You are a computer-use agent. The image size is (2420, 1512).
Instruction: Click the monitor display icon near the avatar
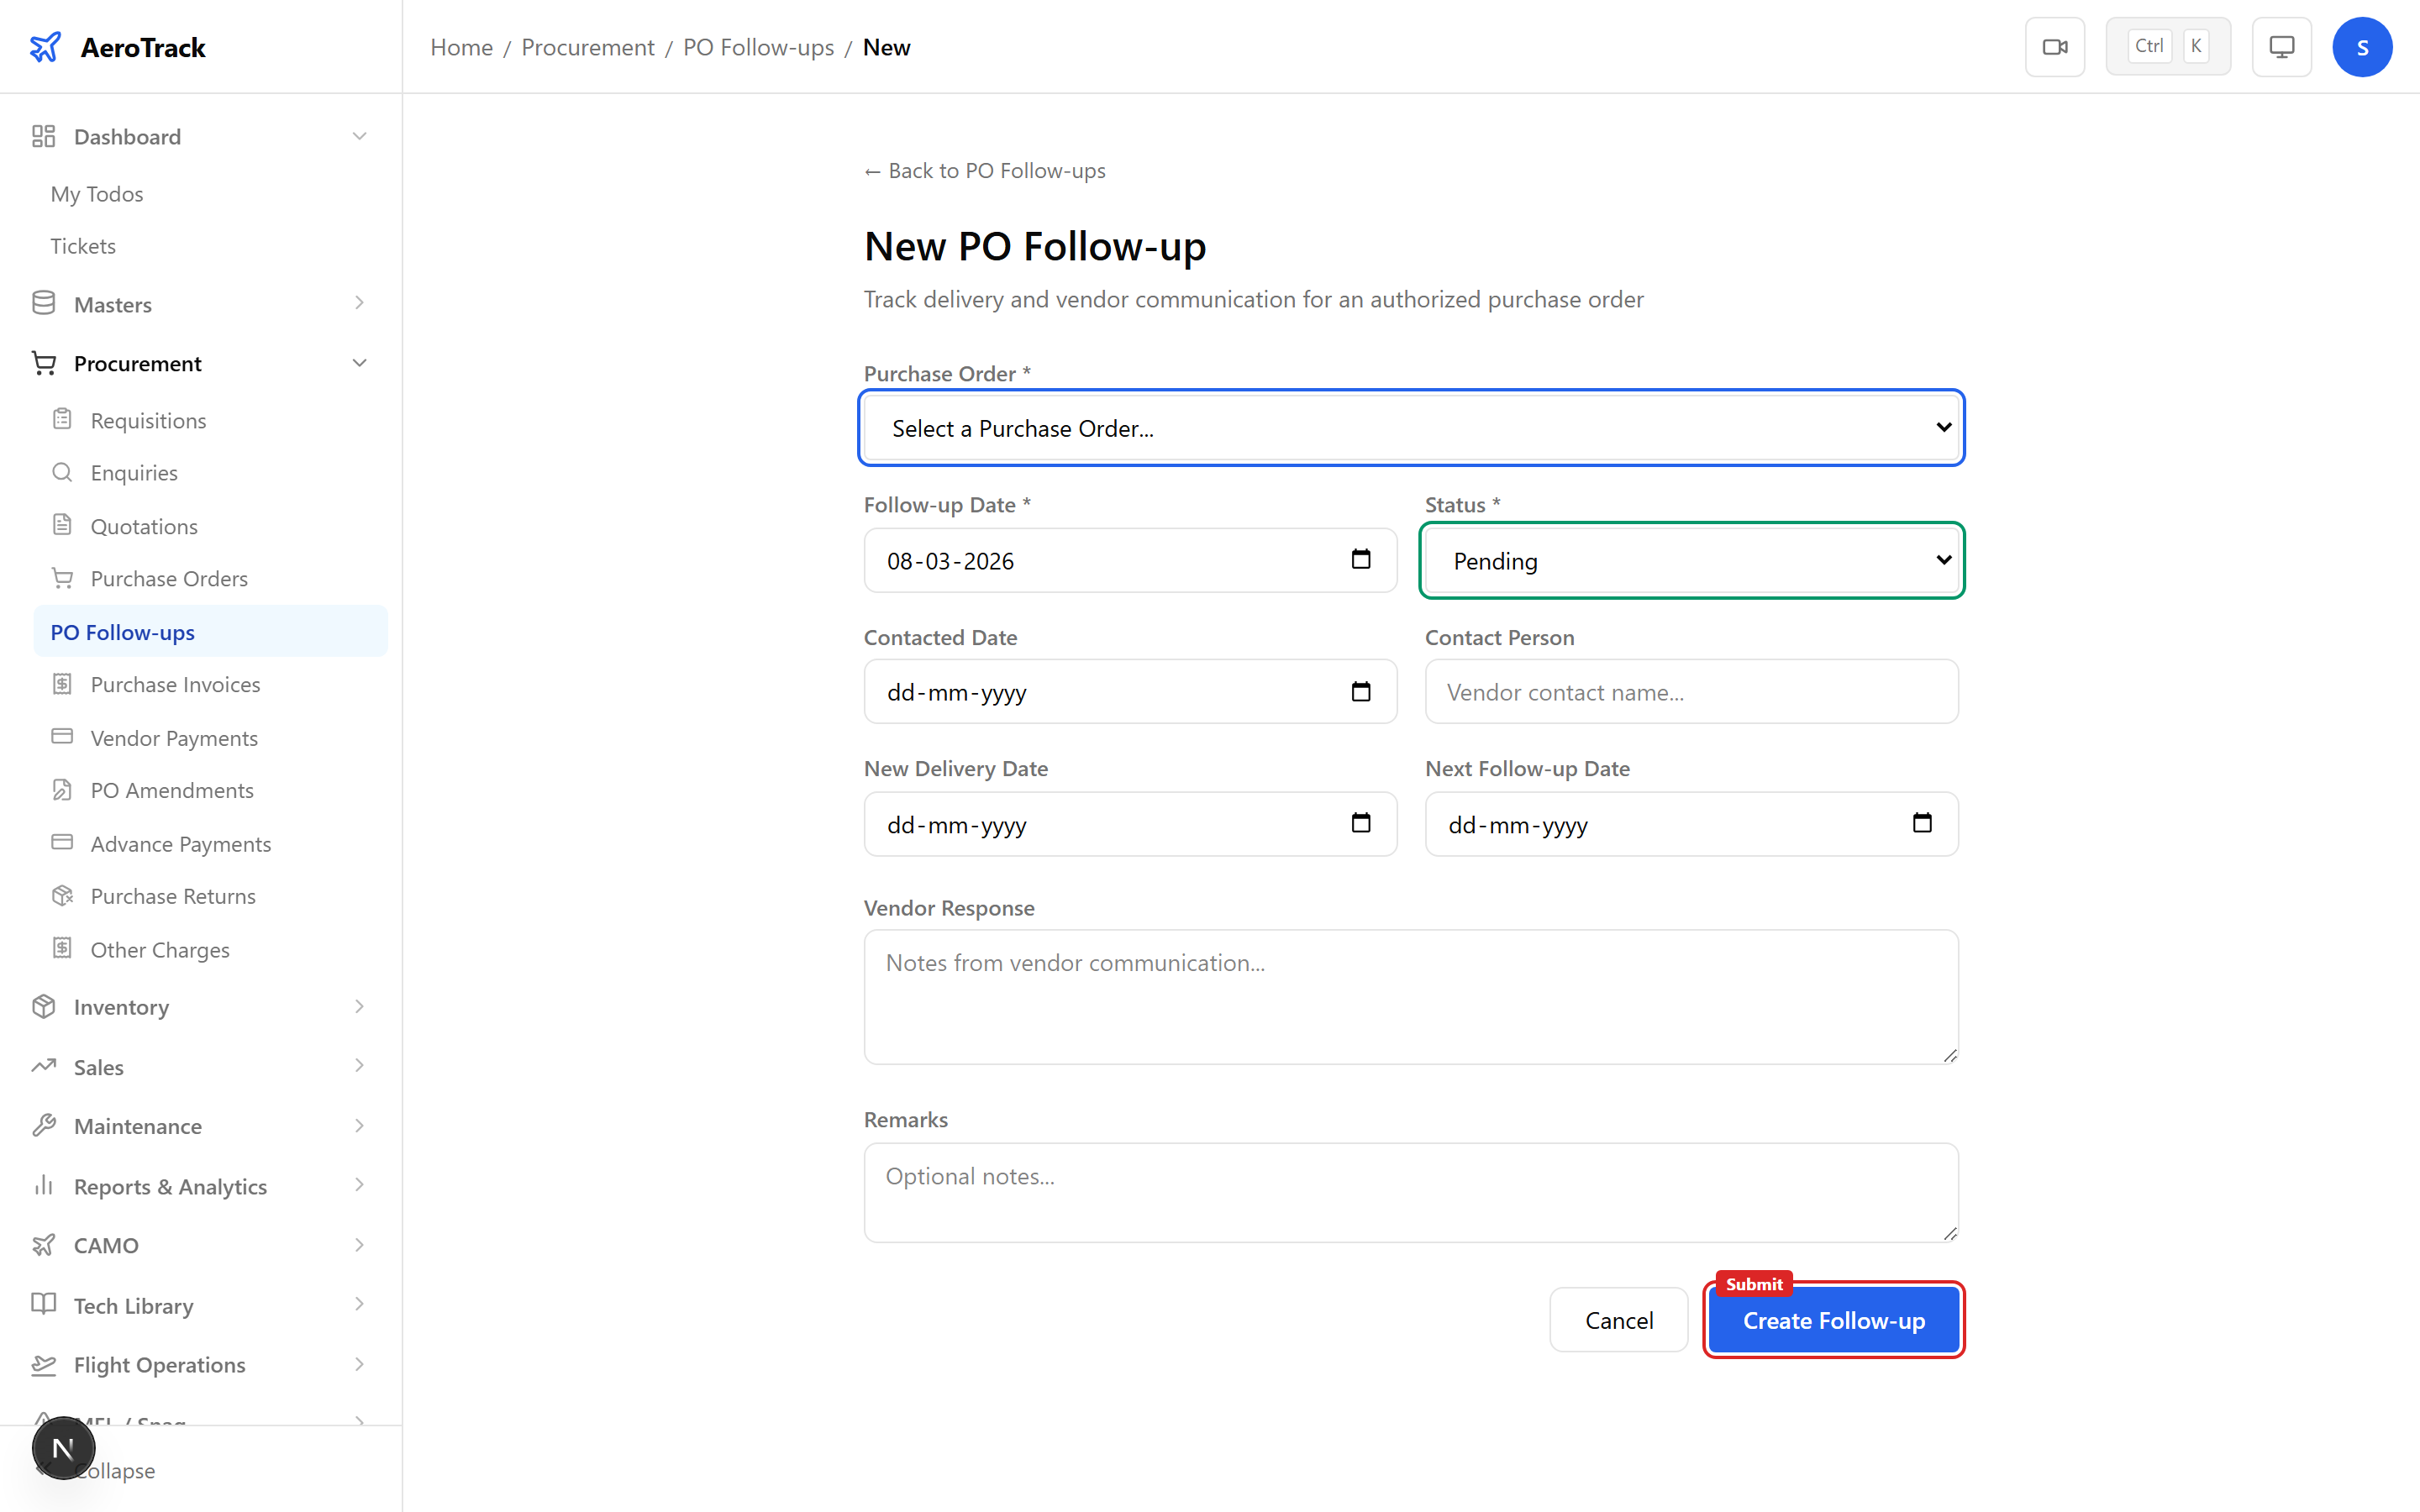coord(2281,46)
